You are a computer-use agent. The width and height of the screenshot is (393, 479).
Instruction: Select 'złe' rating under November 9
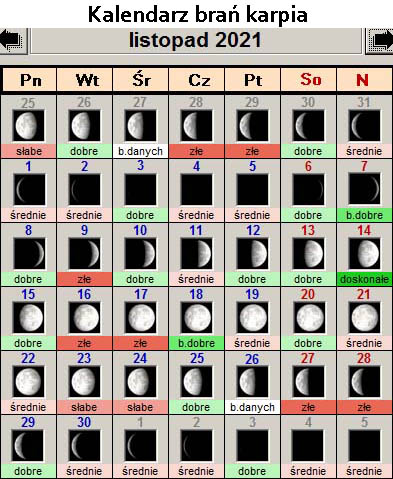[x=84, y=279]
